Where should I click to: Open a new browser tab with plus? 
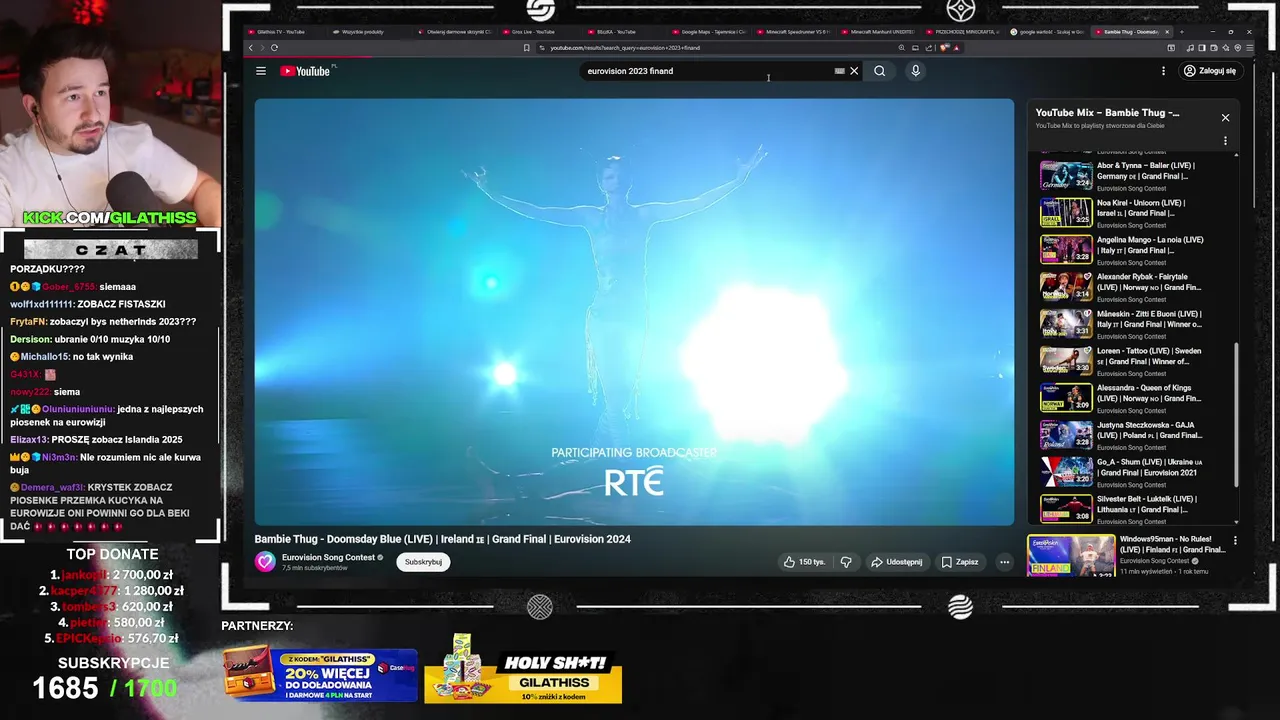pyautogui.click(x=1182, y=32)
